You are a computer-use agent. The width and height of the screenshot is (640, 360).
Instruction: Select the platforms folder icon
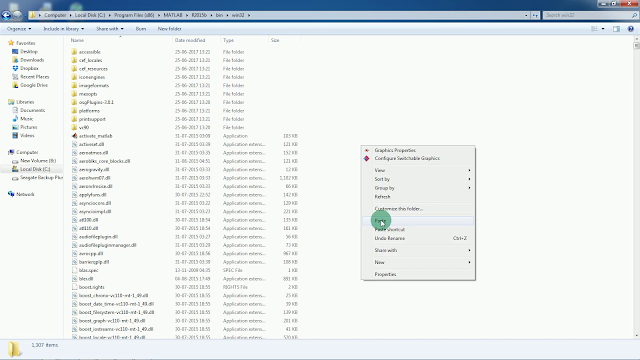coord(74,111)
